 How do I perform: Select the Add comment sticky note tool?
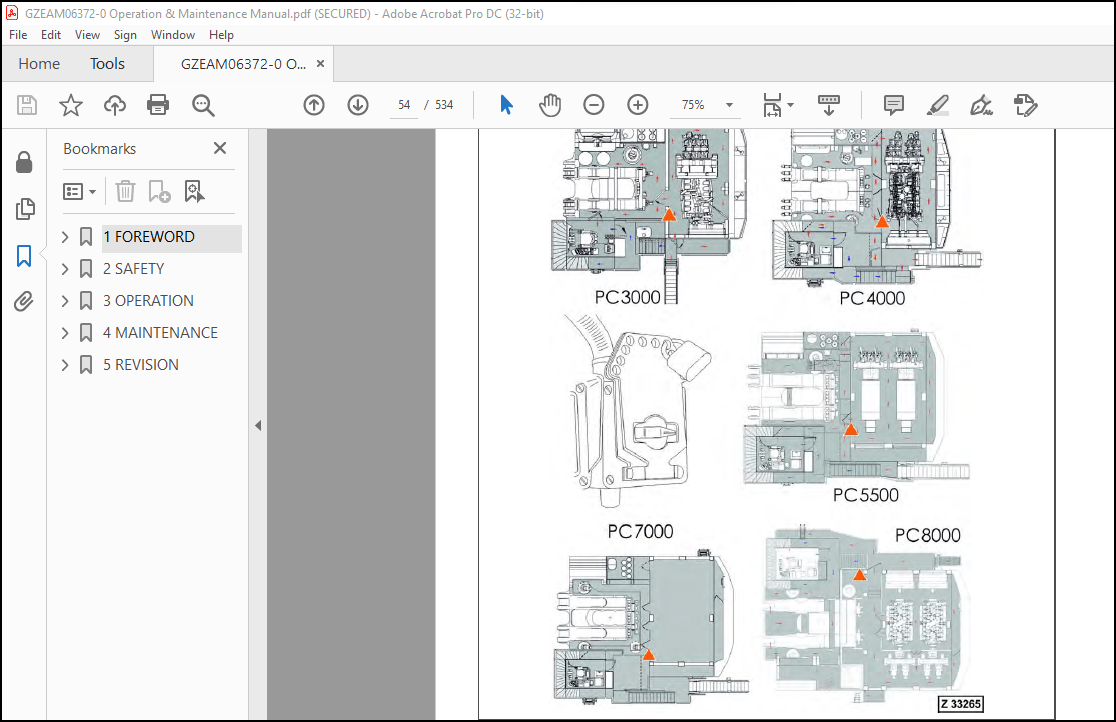pyautogui.click(x=894, y=105)
